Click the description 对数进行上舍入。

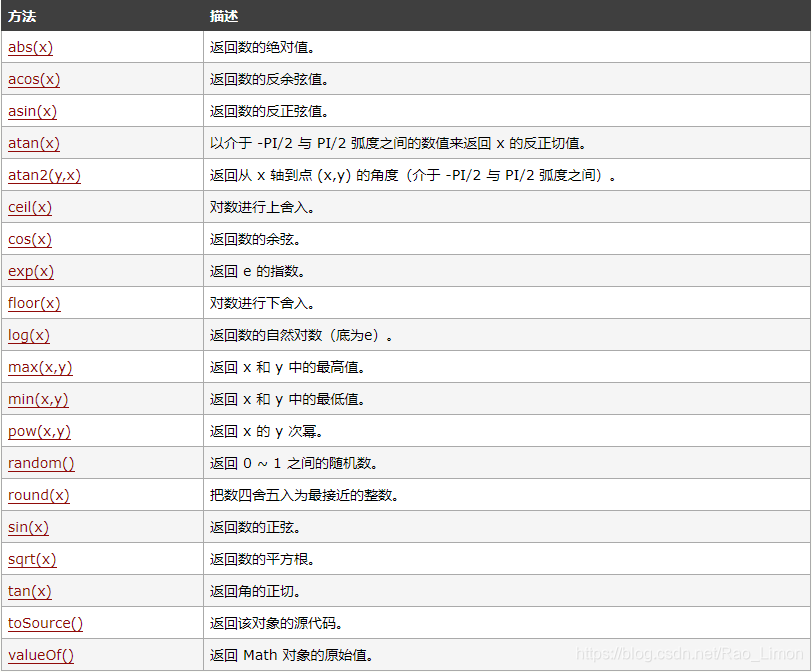point(262,208)
